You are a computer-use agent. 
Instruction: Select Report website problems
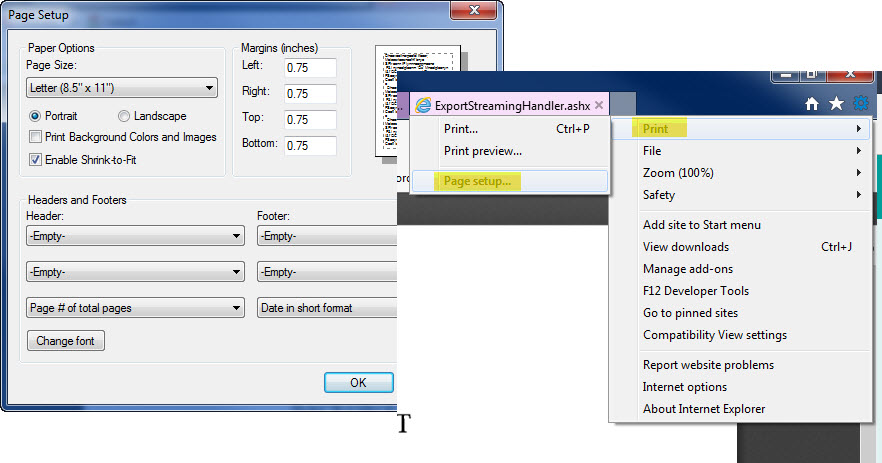click(x=741, y=365)
